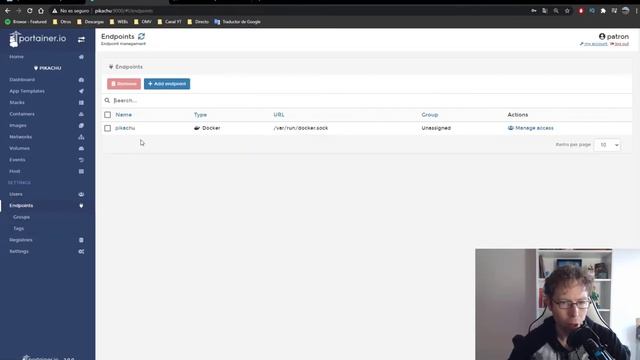Screen dimensions: 640x360
Task: Open Dashboard in the sidebar
Action: click(22, 80)
